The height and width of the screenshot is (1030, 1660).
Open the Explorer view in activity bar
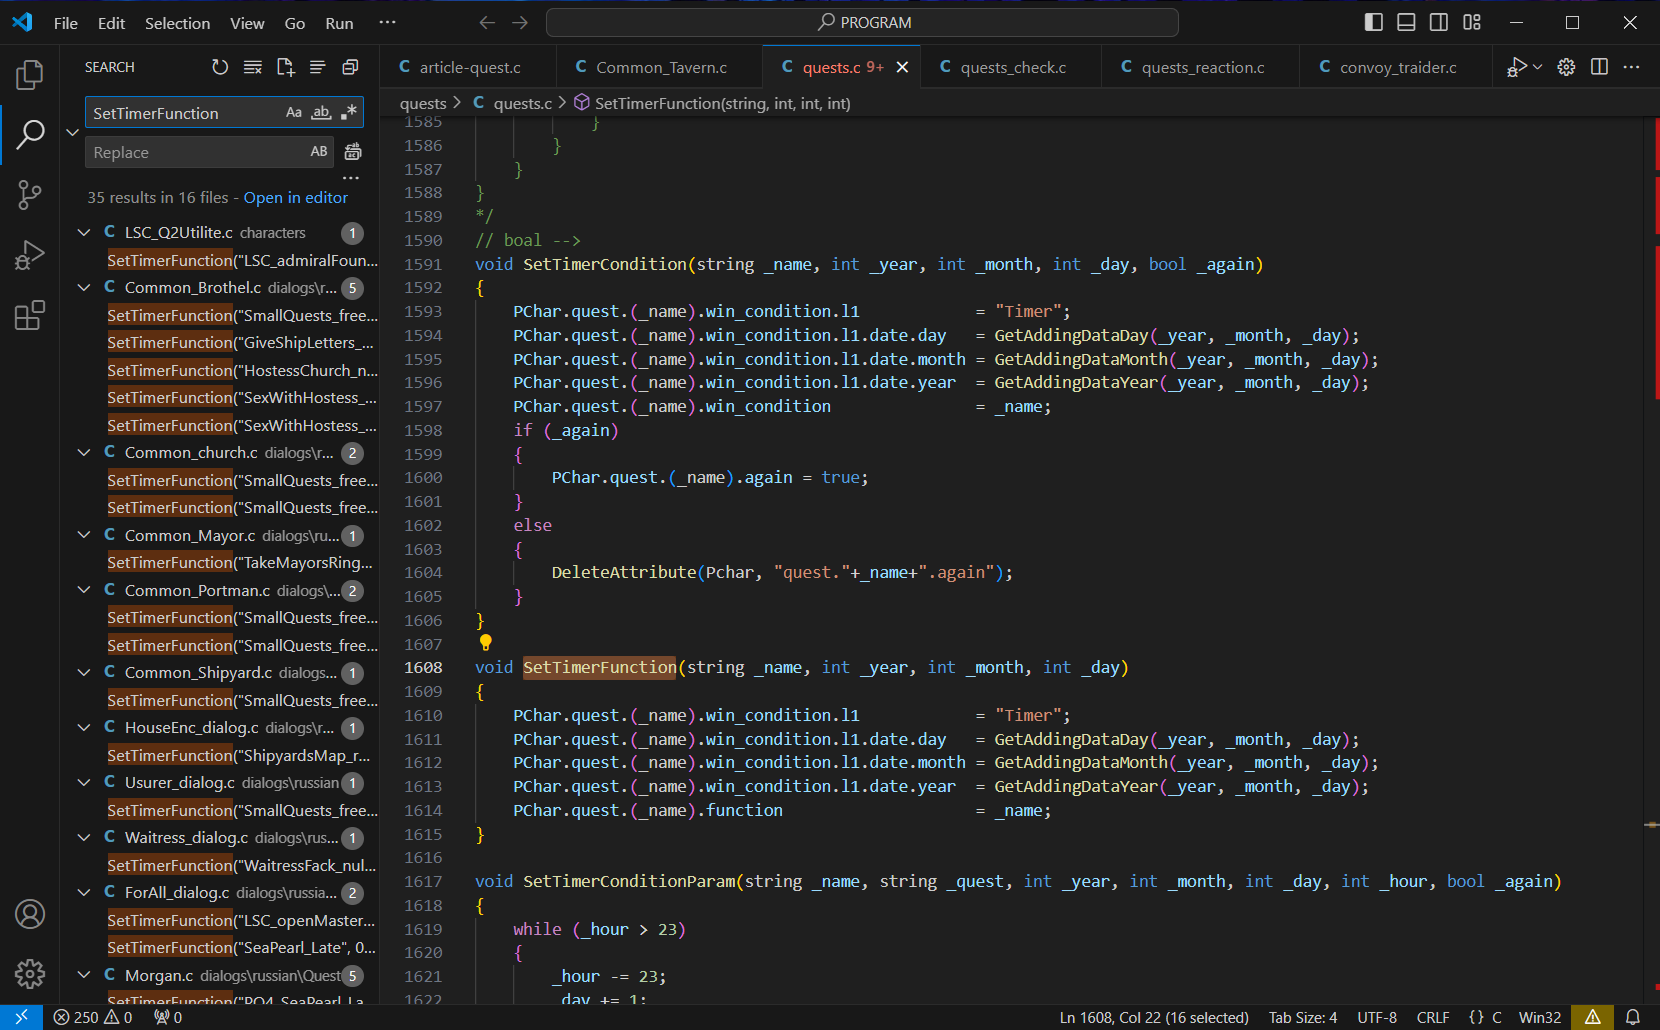tap(30, 75)
